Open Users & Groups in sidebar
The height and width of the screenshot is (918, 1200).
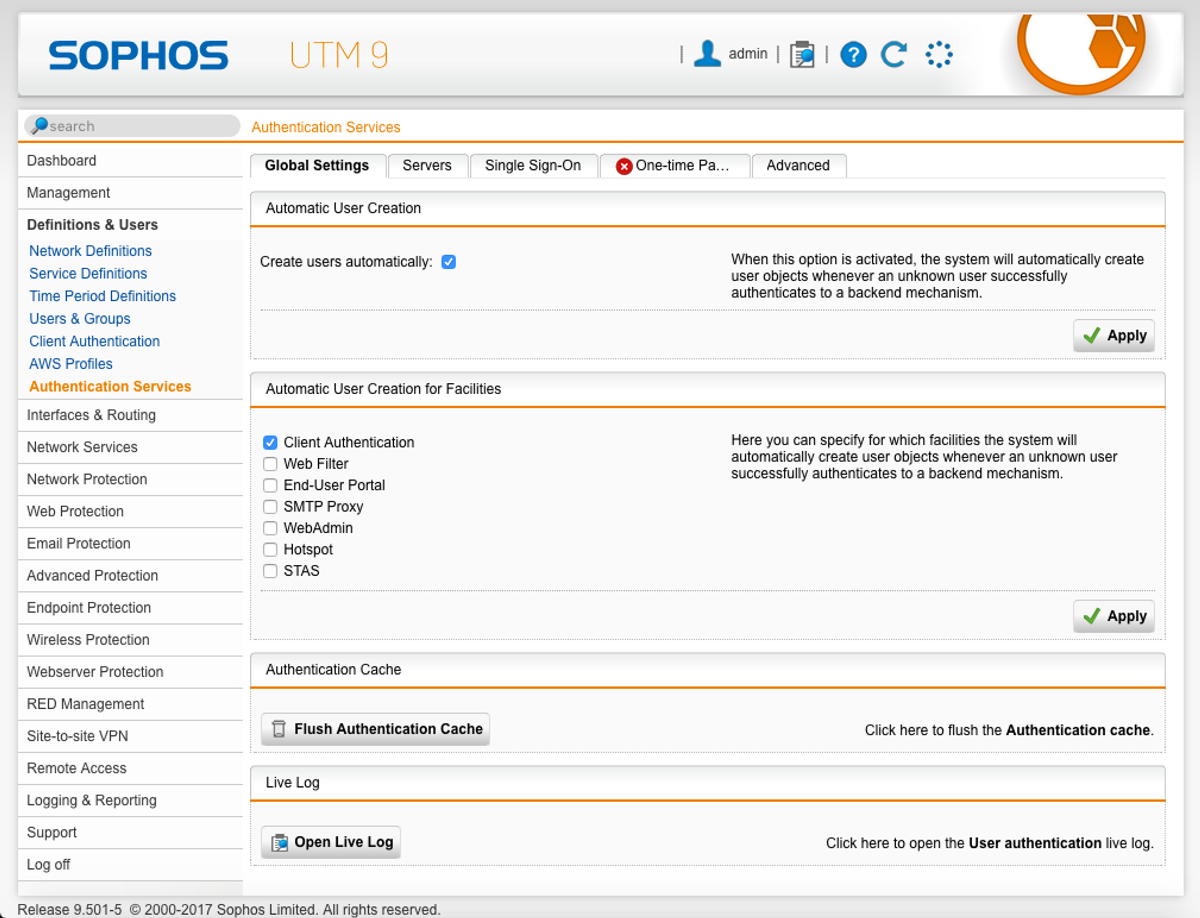(x=80, y=319)
